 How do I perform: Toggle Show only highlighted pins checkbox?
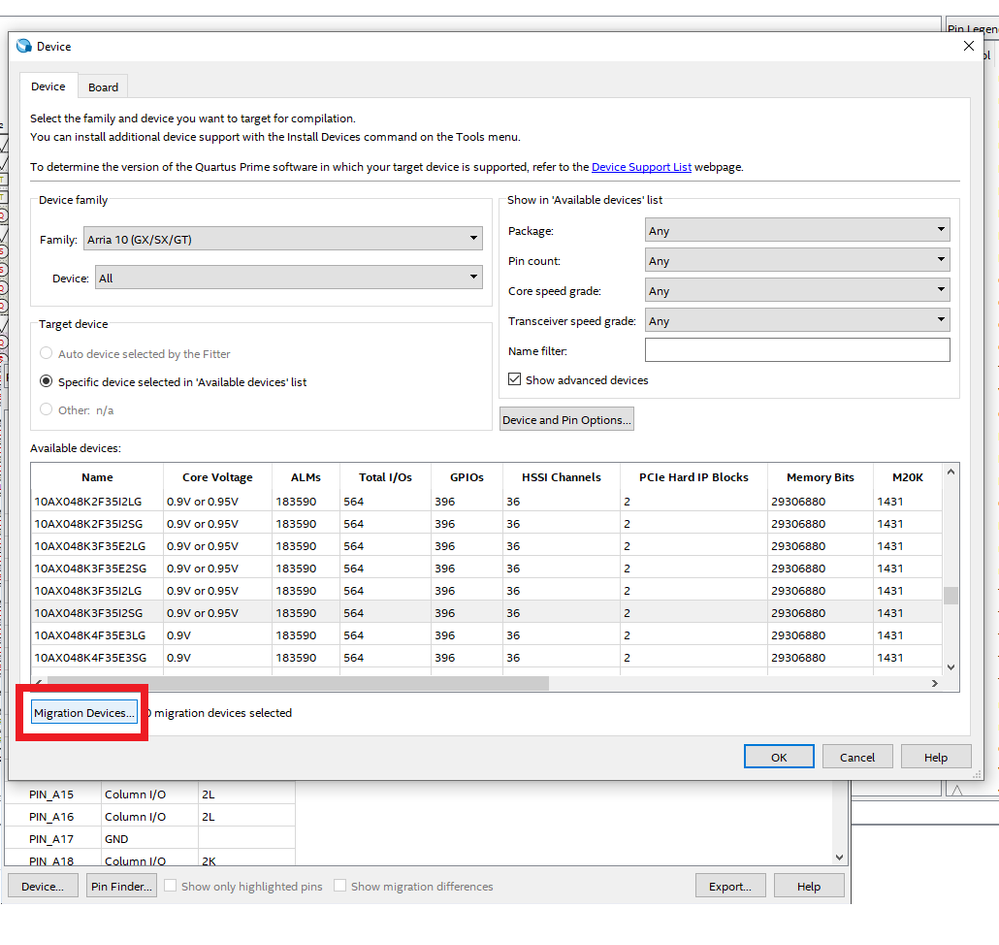(170, 886)
